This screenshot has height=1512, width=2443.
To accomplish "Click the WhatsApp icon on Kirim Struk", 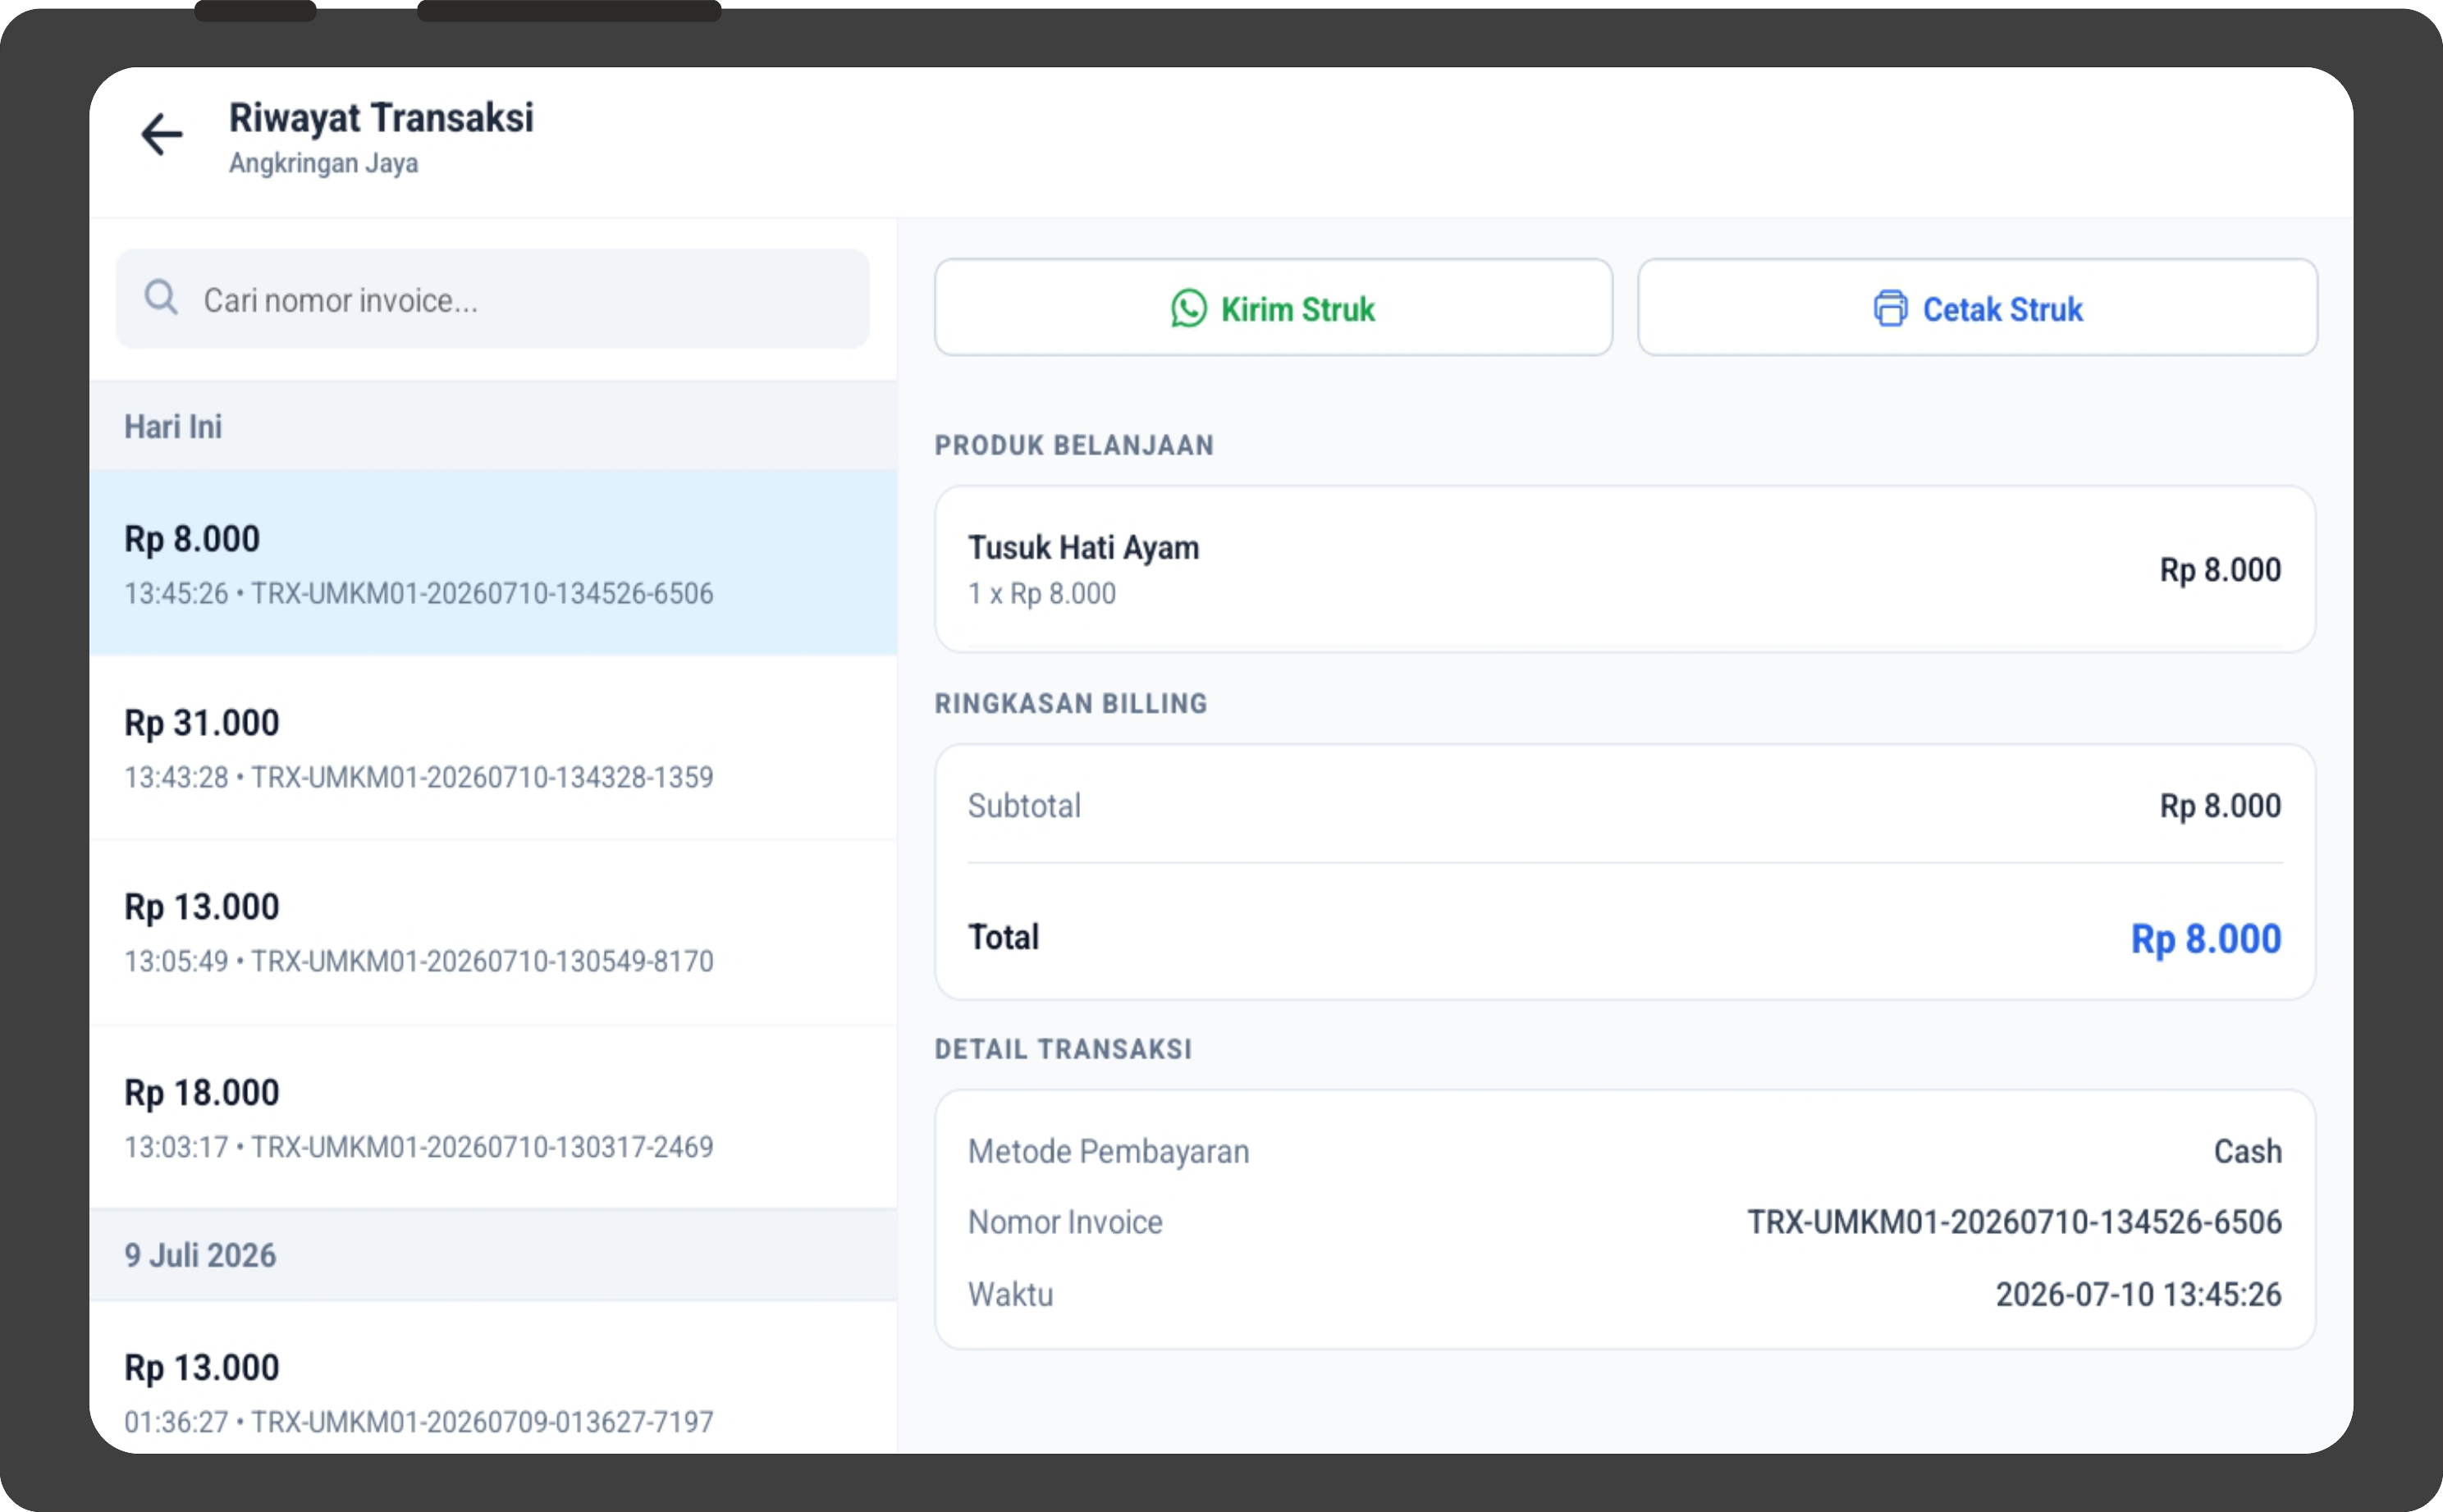I will point(1189,309).
